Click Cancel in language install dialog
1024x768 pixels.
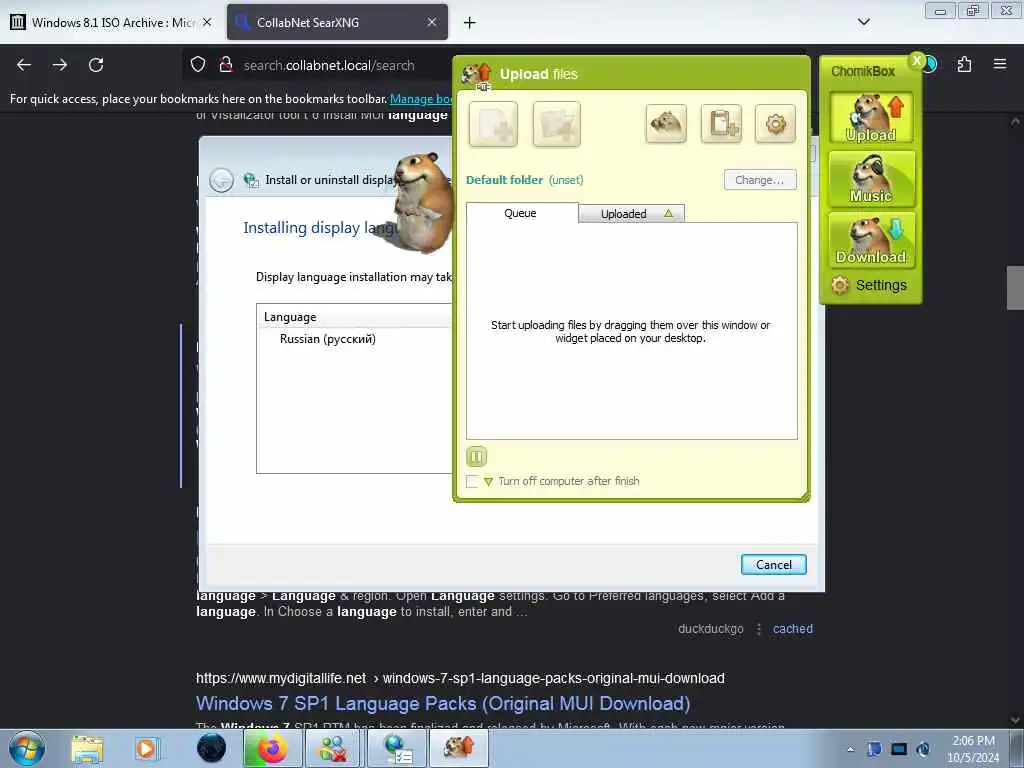pos(774,565)
